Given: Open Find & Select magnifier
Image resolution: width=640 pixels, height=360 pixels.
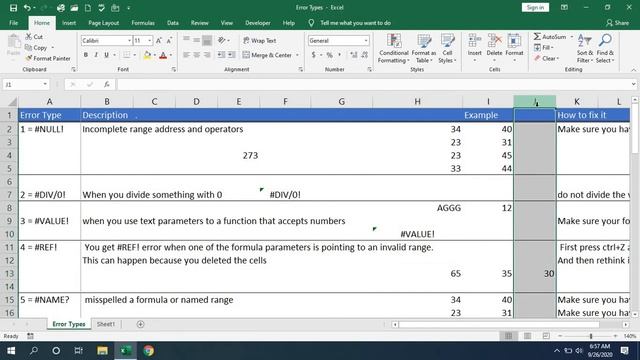Looking at the screenshot, I should click(x=605, y=49).
